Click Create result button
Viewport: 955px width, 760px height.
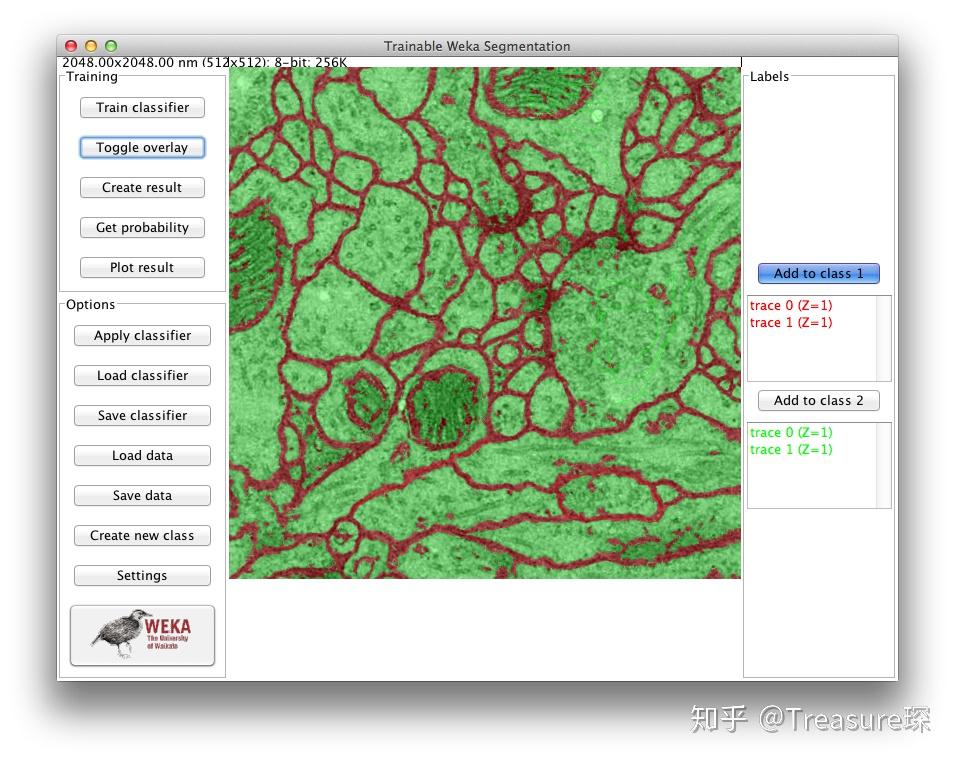tap(142, 188)
